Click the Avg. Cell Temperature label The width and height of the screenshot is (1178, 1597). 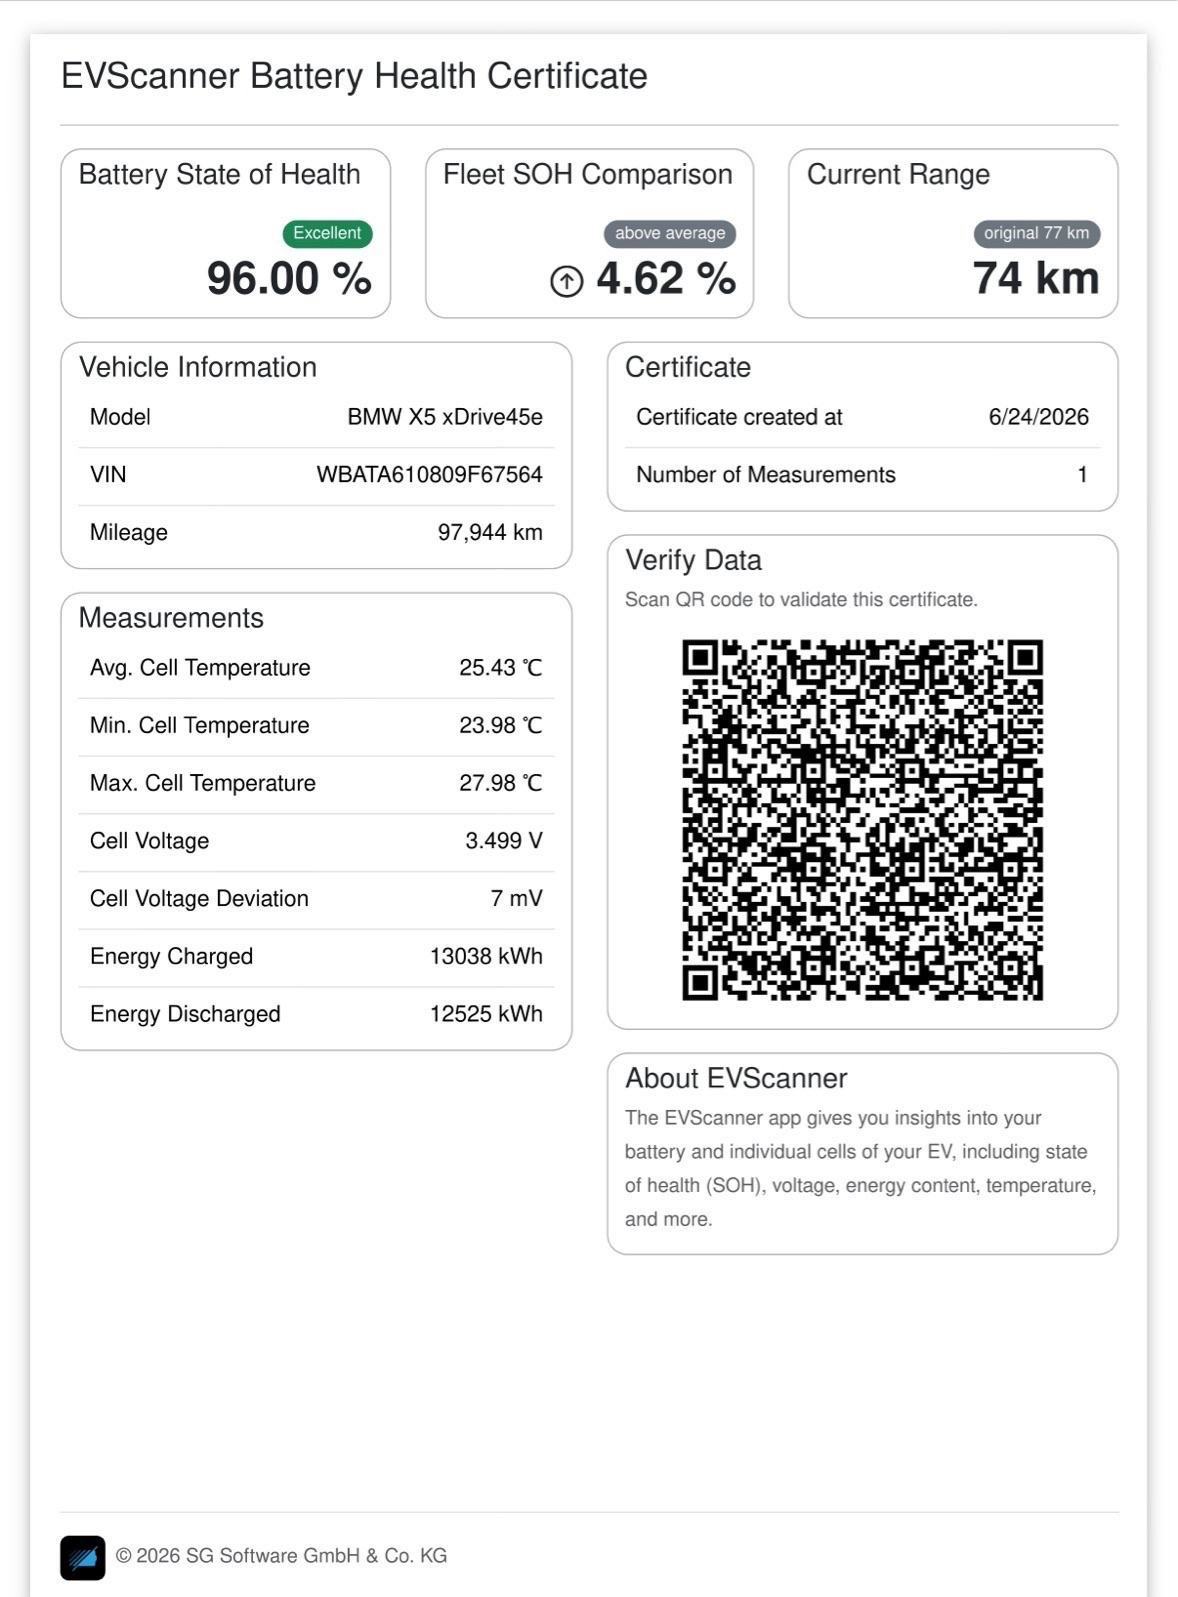(x=200, y=668)
